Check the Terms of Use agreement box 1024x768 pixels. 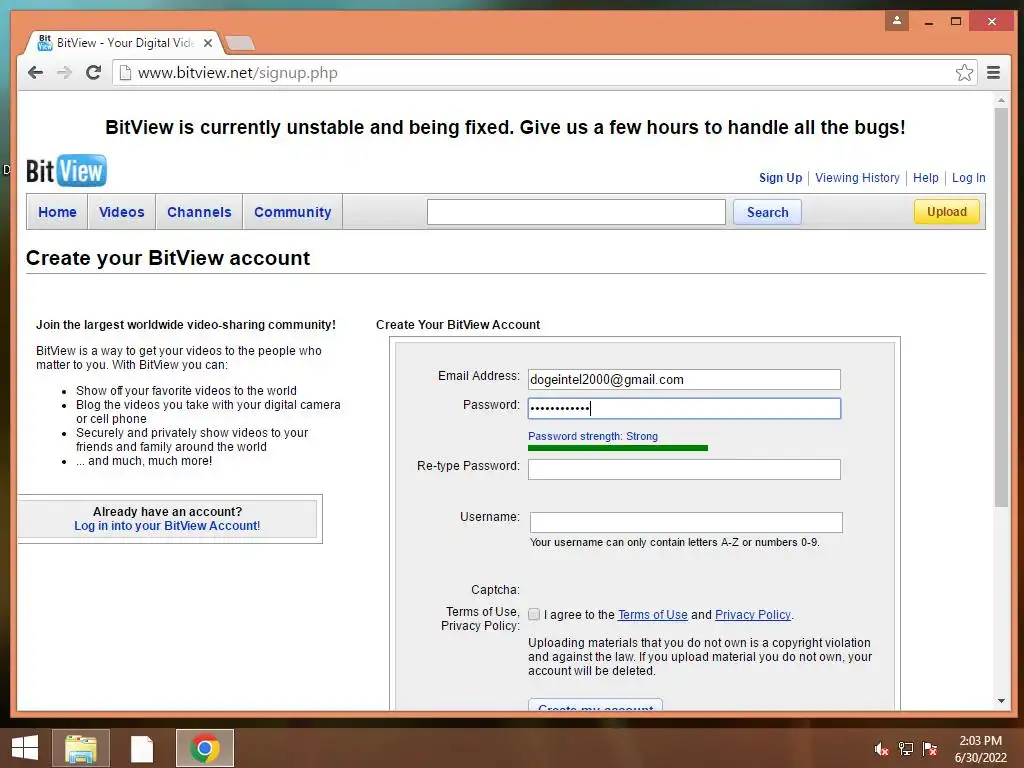tap(534, 614)
